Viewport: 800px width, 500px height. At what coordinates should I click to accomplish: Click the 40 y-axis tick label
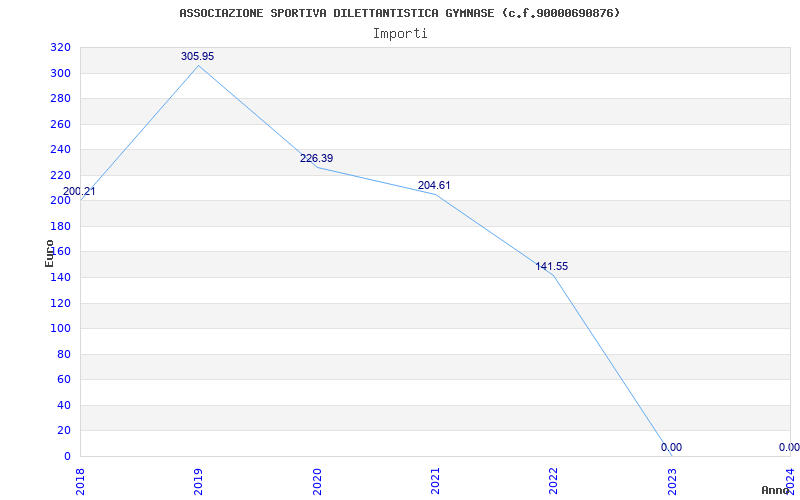tap(64, 405)
